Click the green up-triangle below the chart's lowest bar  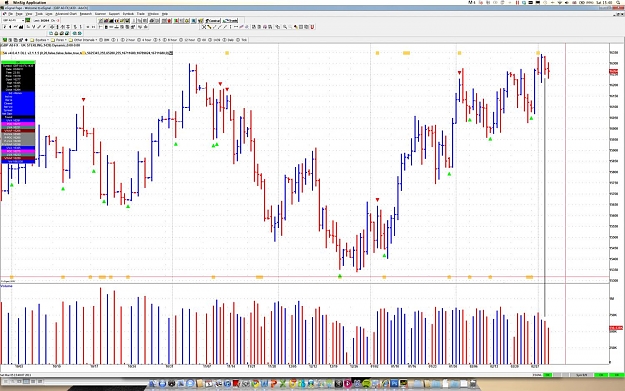340,276
